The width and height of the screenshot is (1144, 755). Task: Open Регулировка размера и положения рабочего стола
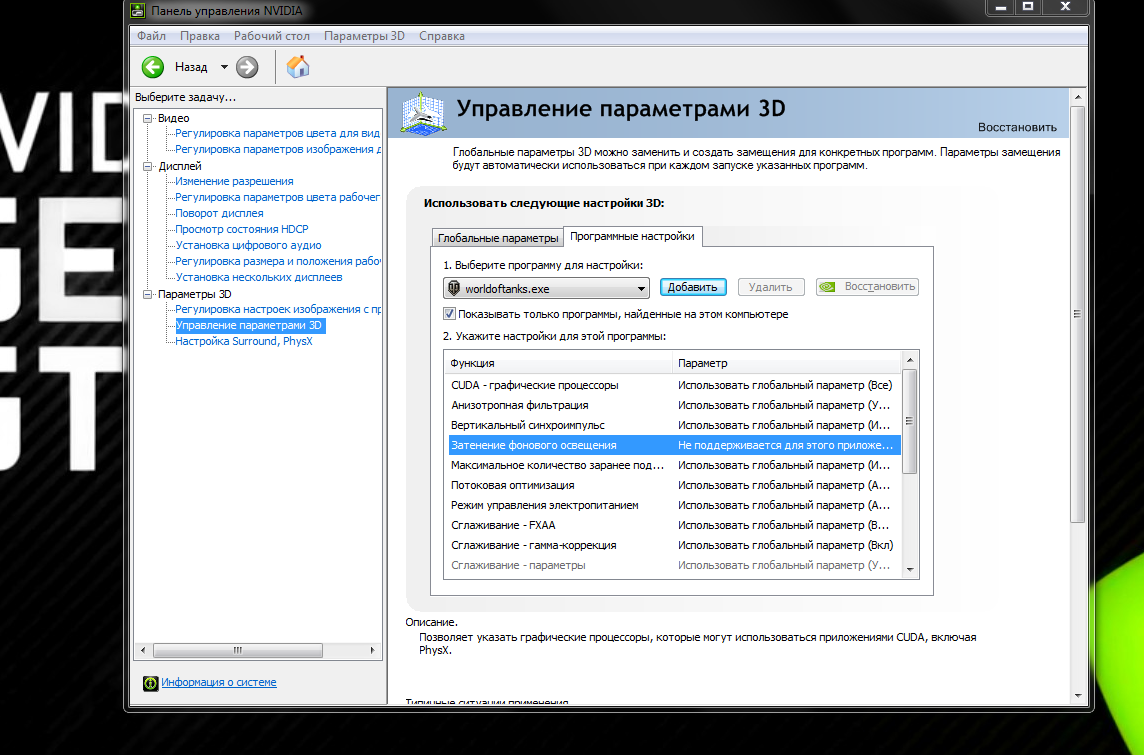tap(277, 261)
